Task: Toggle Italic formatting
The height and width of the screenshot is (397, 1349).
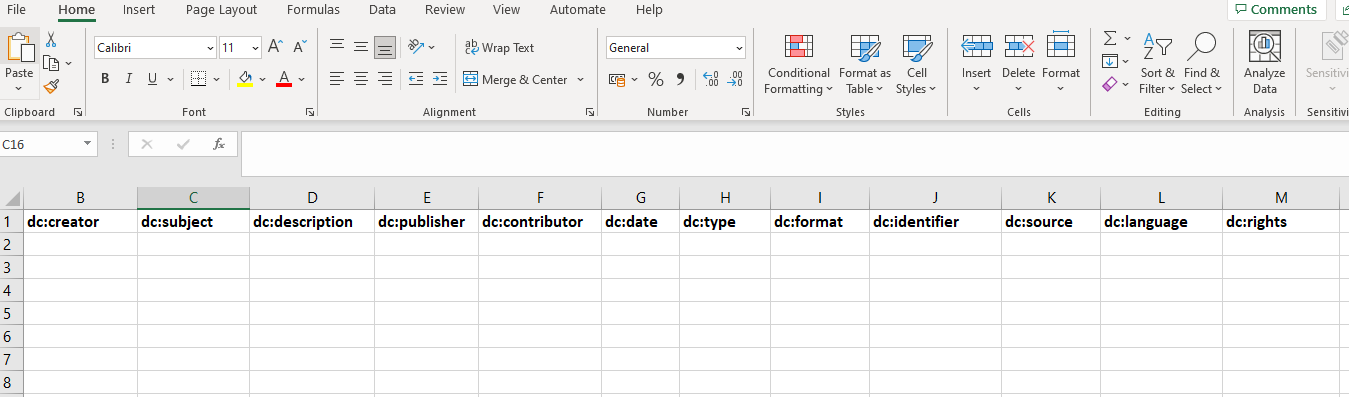Action: click(128, 79)
